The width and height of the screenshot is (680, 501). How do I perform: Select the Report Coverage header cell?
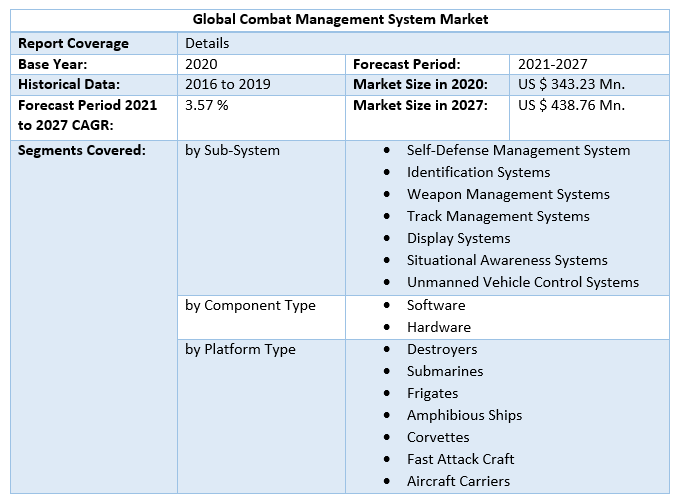pos(74,43)
